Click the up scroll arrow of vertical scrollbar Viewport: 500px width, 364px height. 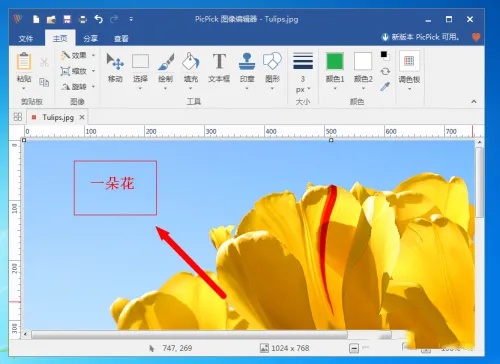(479, 143)
